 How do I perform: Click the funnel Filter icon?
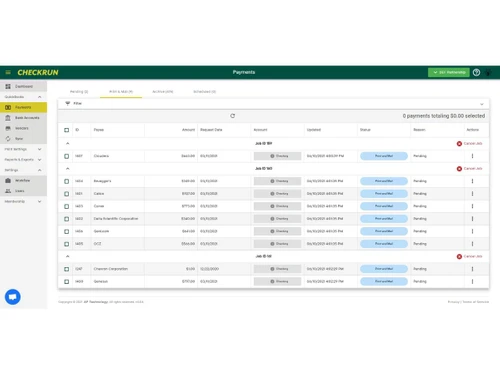pos(68,104)
